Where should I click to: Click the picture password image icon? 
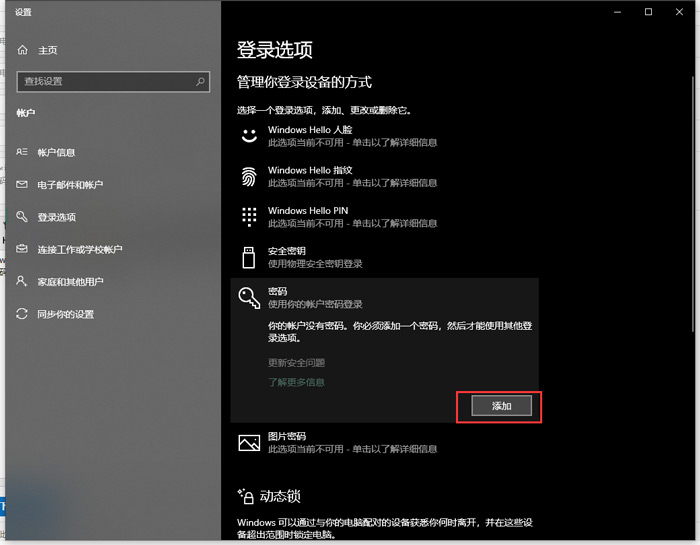pos(249,443)
